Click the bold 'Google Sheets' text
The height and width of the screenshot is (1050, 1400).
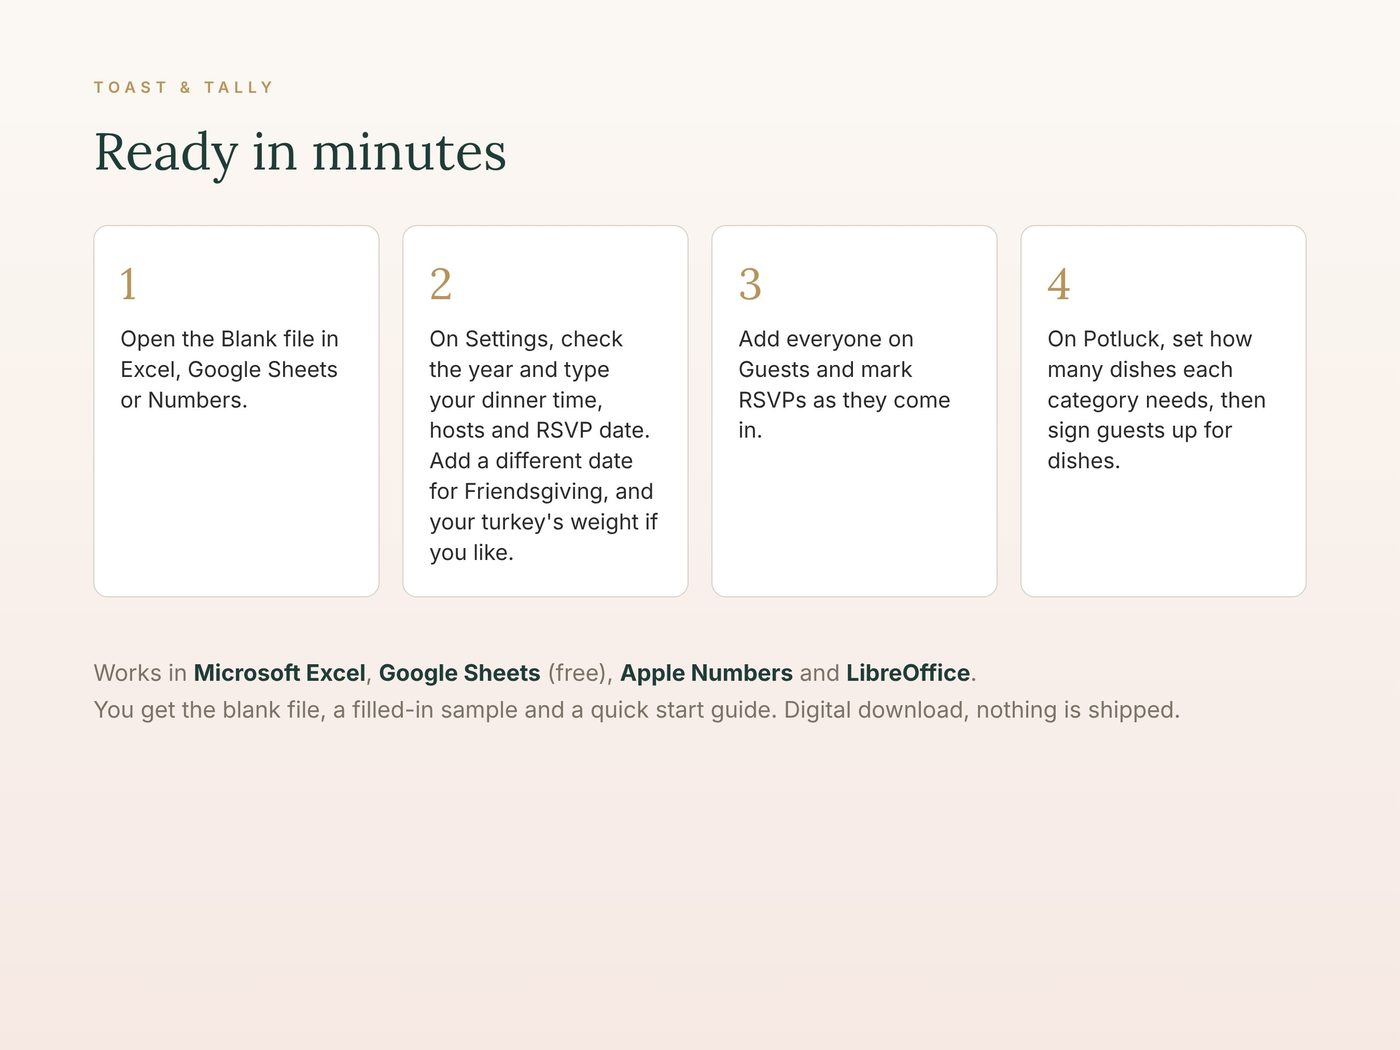460,673
